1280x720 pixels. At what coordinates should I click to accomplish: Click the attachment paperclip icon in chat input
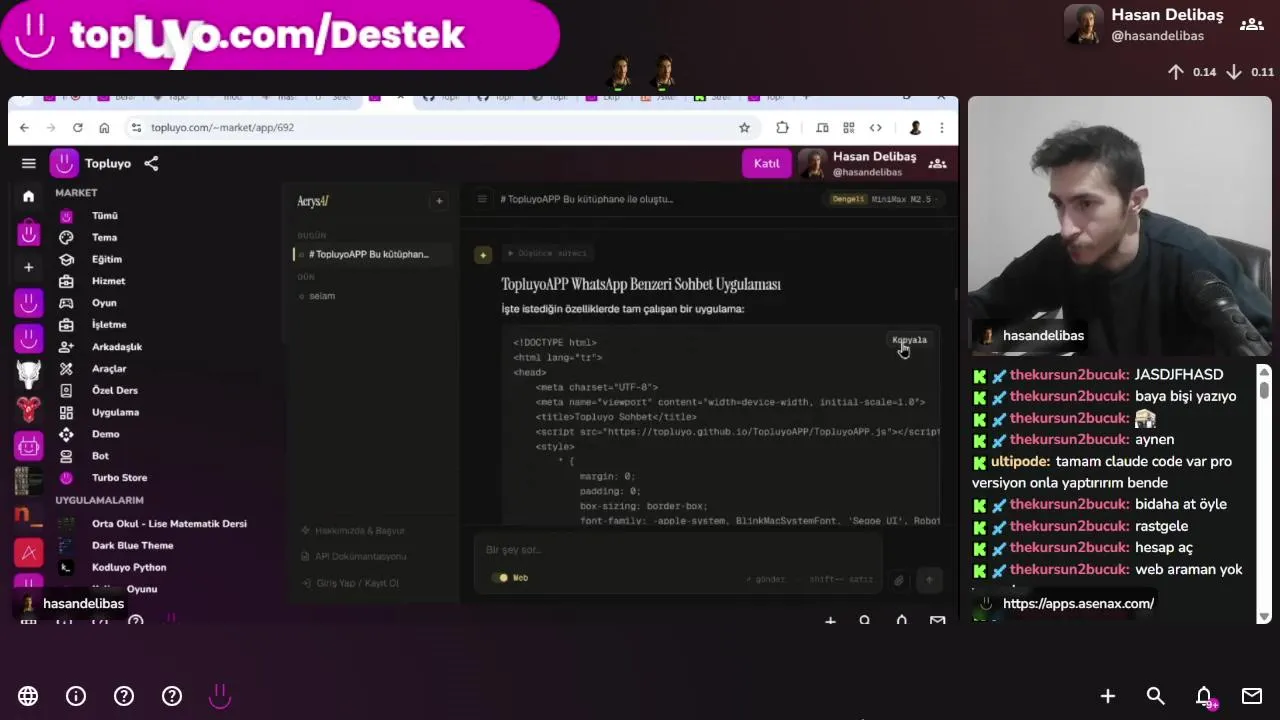coord(899,580)
